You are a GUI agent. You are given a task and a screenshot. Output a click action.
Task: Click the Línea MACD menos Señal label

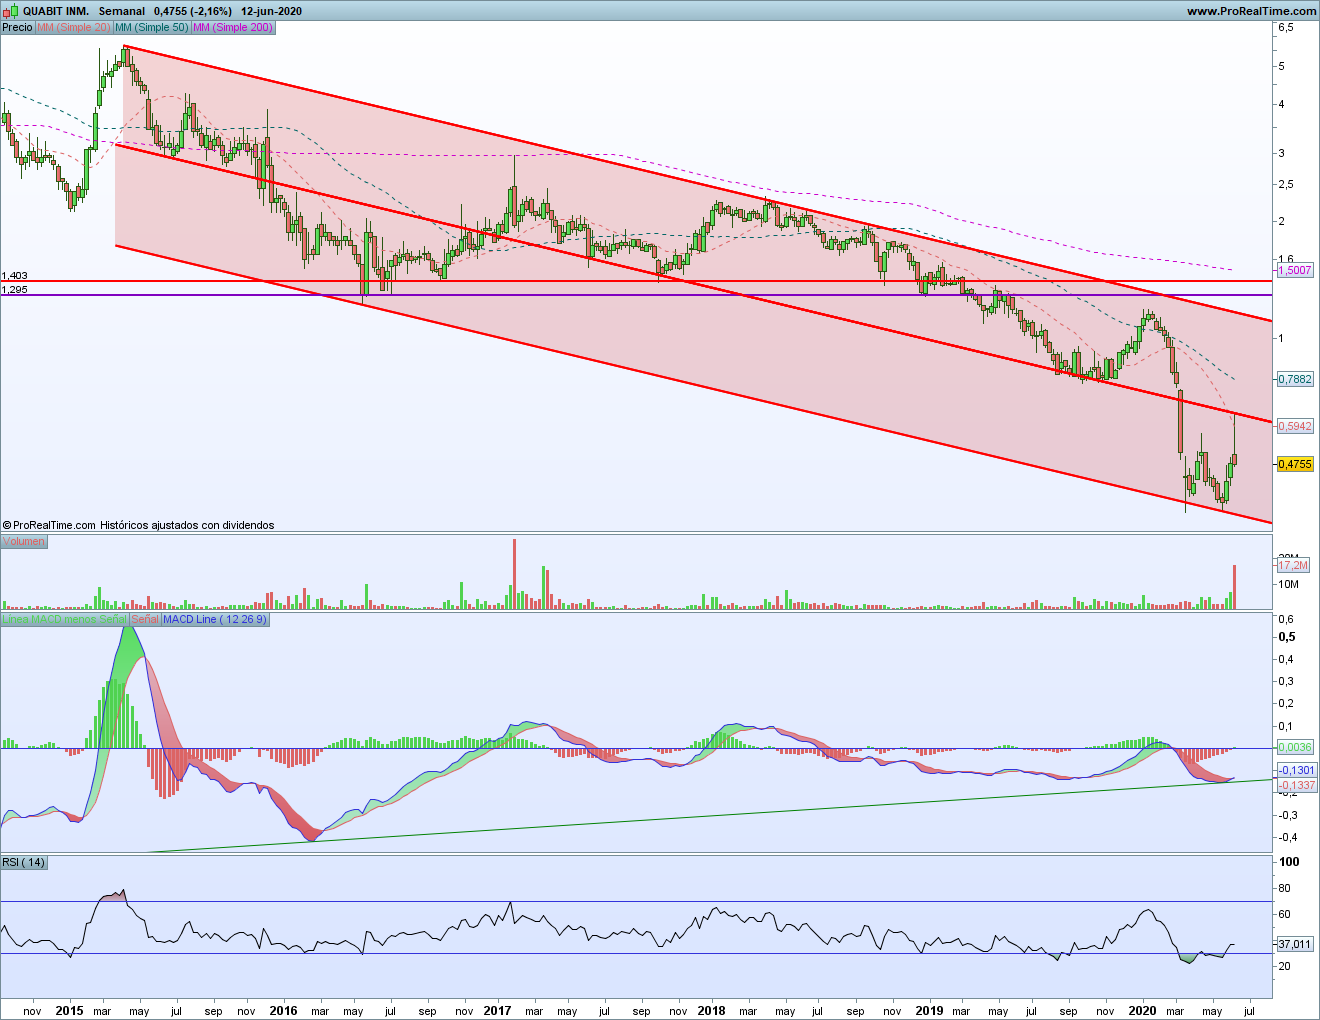click(x=65, y=620)
